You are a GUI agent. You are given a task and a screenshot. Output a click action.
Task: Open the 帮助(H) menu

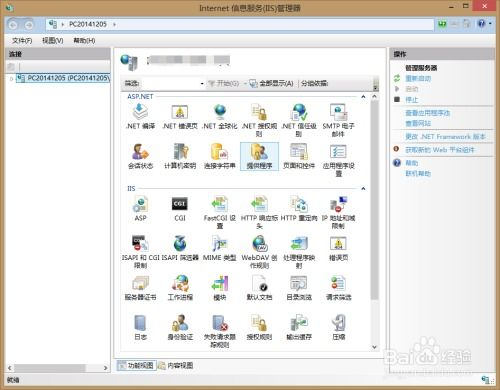click(x=84, y=41)
